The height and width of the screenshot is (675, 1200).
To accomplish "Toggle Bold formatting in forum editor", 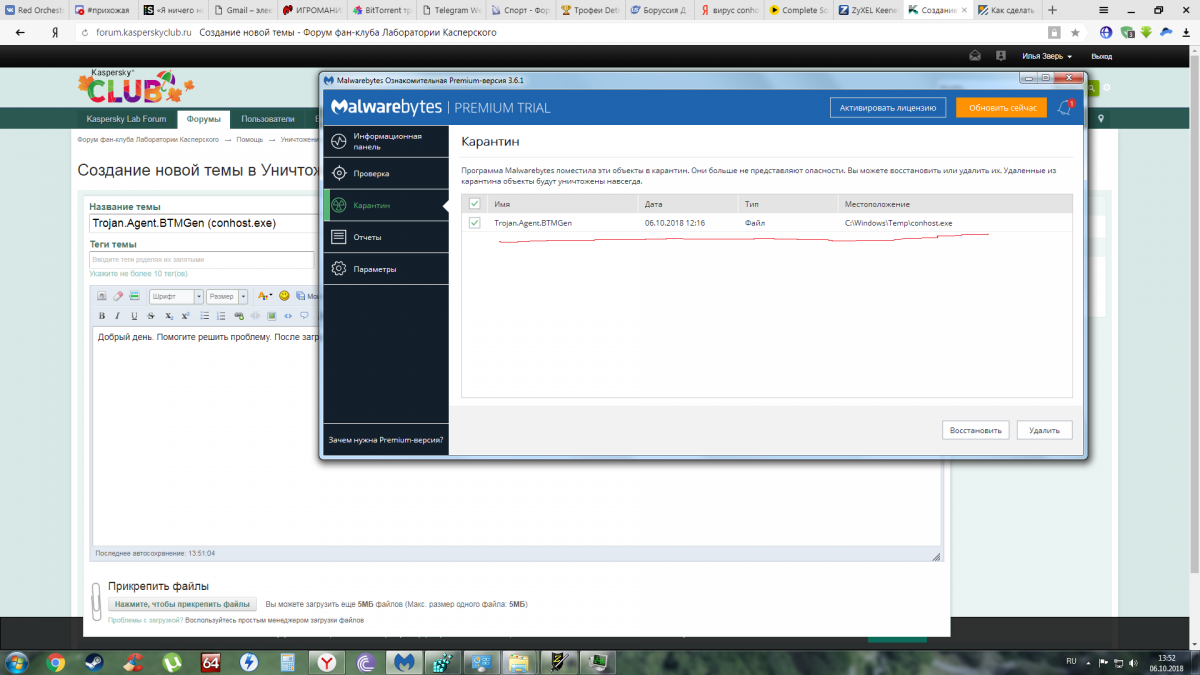I will coord(101,316).
